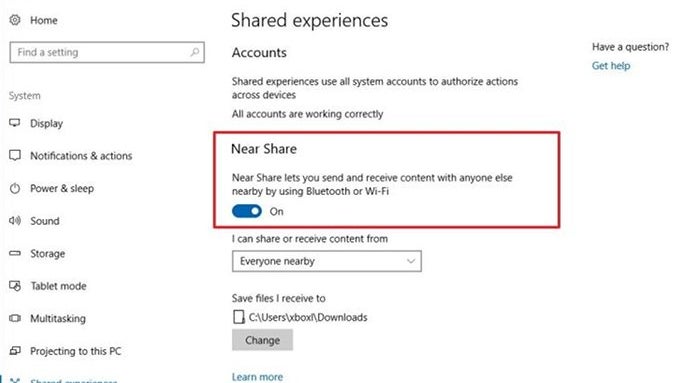Click the Power & sleep icon
680x383 pixels.
[15, 188]
